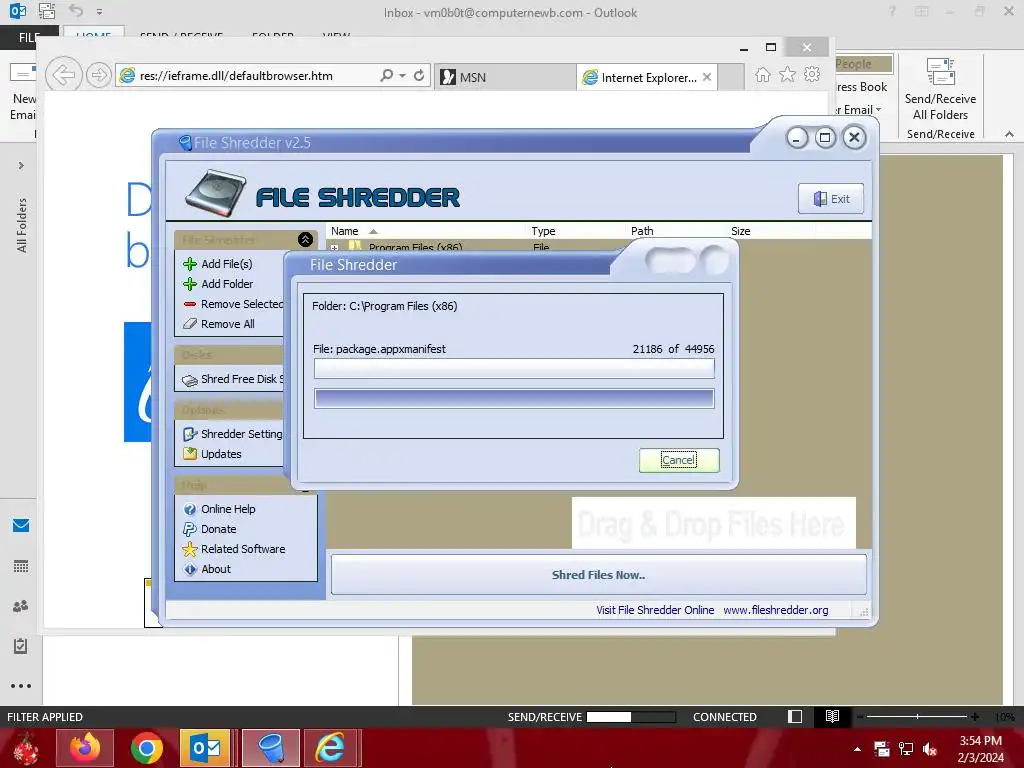
Task: Click the overall progress bar
Action: [514, 398]
